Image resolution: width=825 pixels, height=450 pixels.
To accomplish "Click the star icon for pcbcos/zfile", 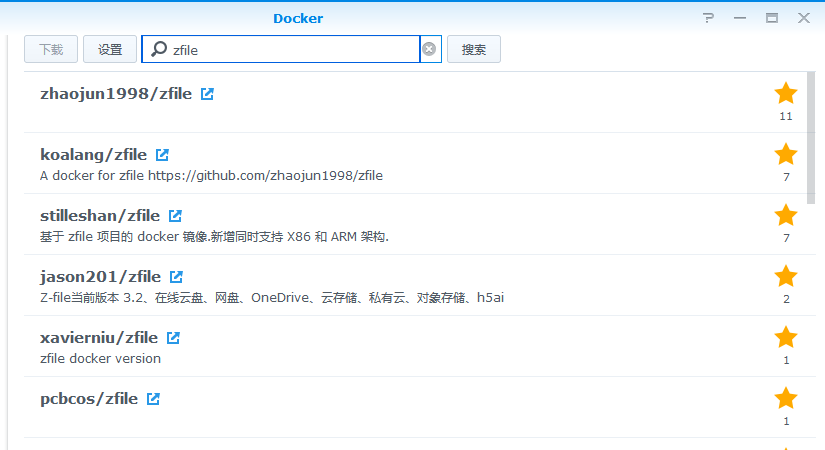I will [786, 398].
